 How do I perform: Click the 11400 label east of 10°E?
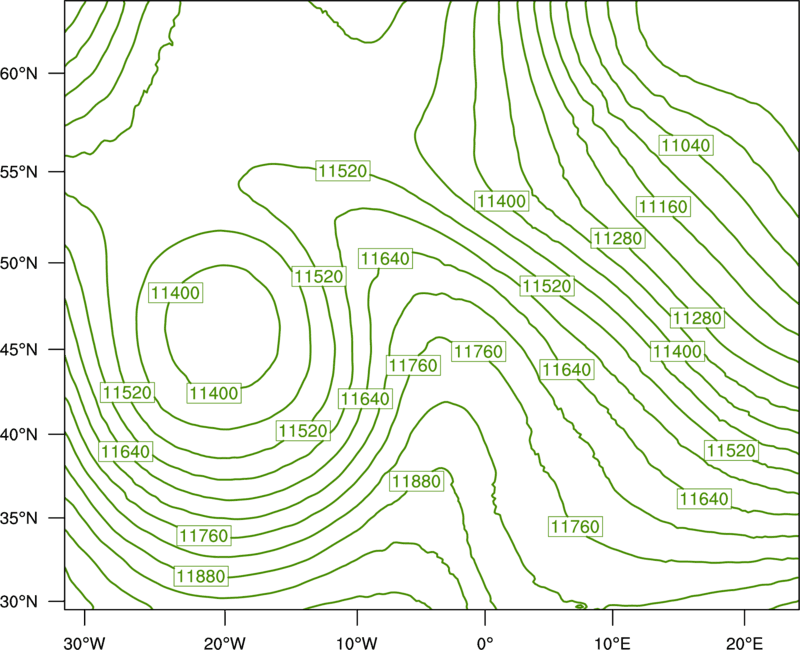[678, 352]
